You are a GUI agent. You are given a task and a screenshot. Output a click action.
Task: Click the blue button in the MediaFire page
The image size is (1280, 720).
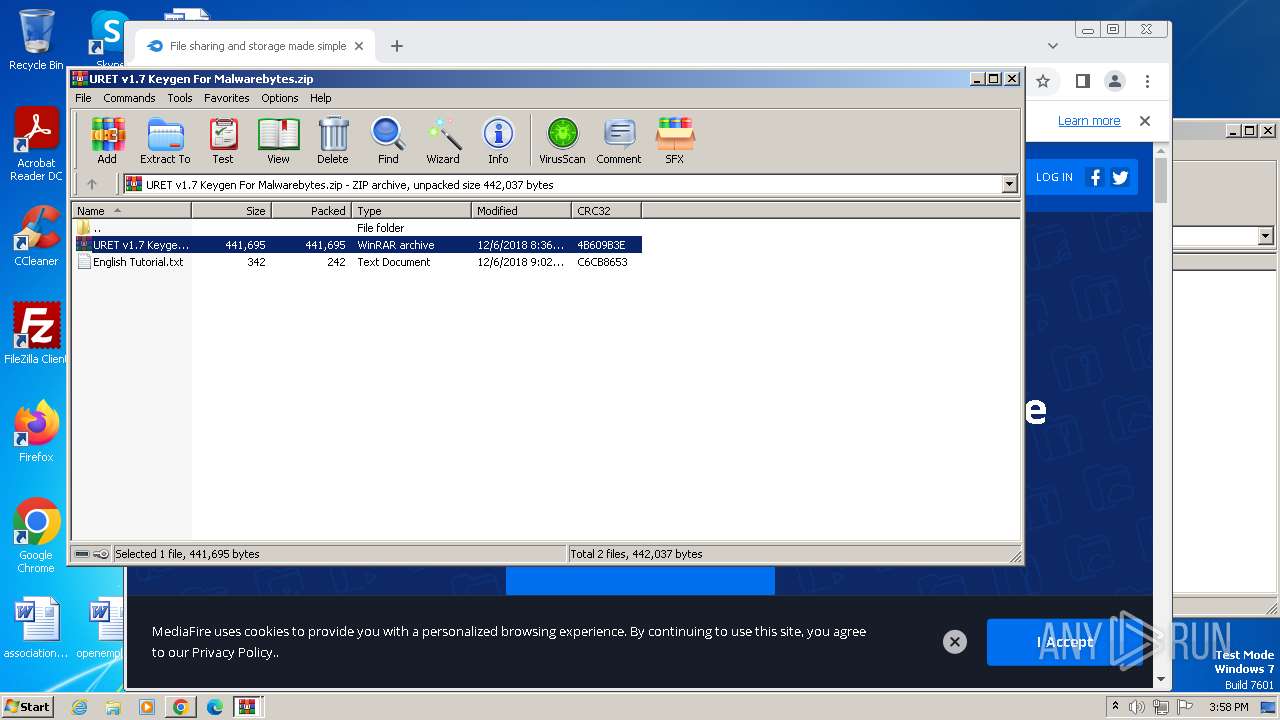640,581
